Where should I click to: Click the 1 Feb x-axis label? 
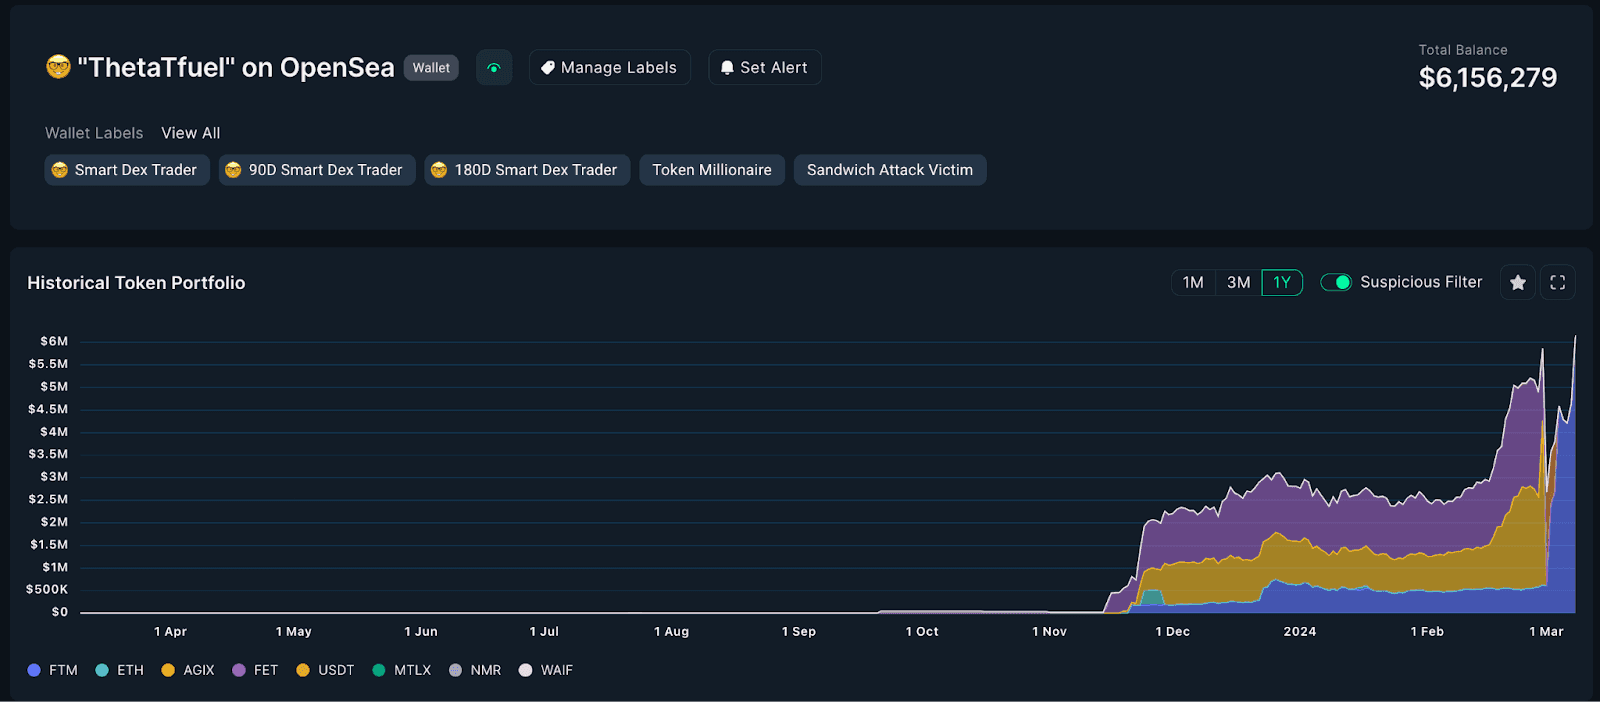pyautogui.click(x=1427, y=632)
